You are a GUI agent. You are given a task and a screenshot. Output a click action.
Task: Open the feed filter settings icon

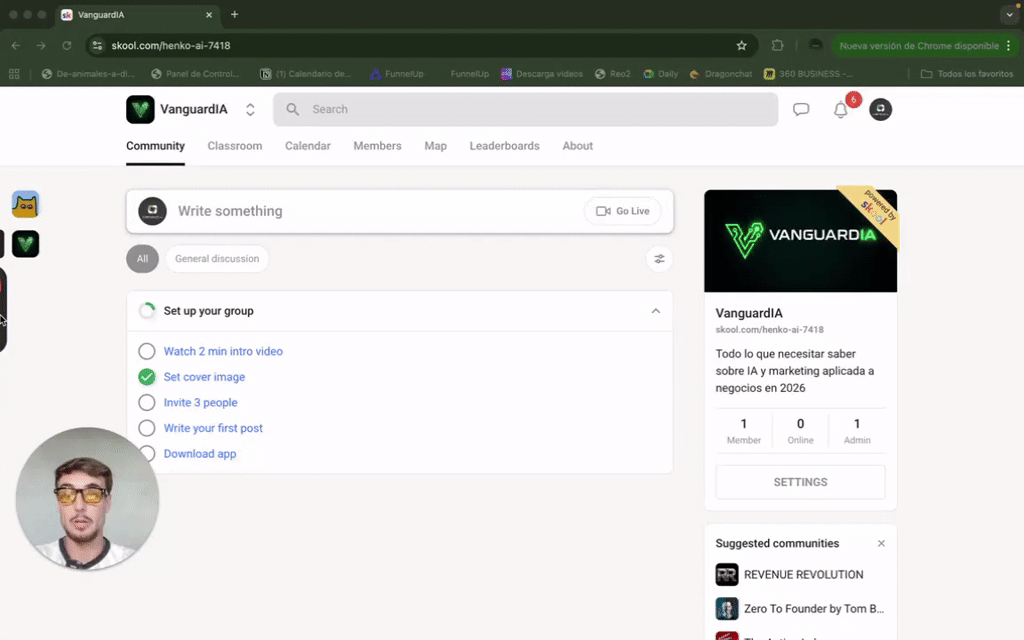(659, 259)
